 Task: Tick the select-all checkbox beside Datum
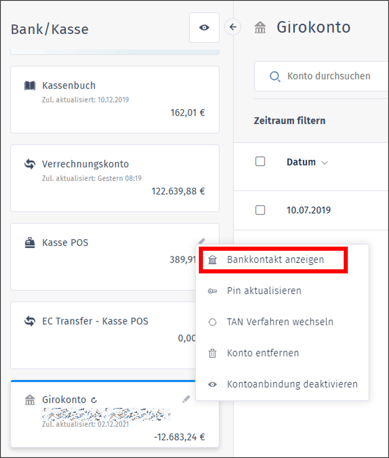(260, 162)
